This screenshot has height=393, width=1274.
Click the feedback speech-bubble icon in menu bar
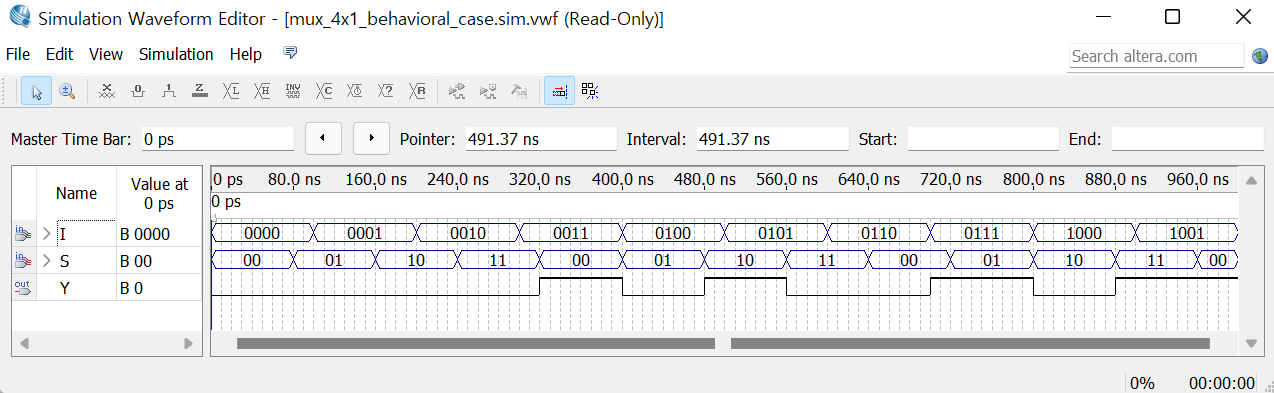pos(291,53)
